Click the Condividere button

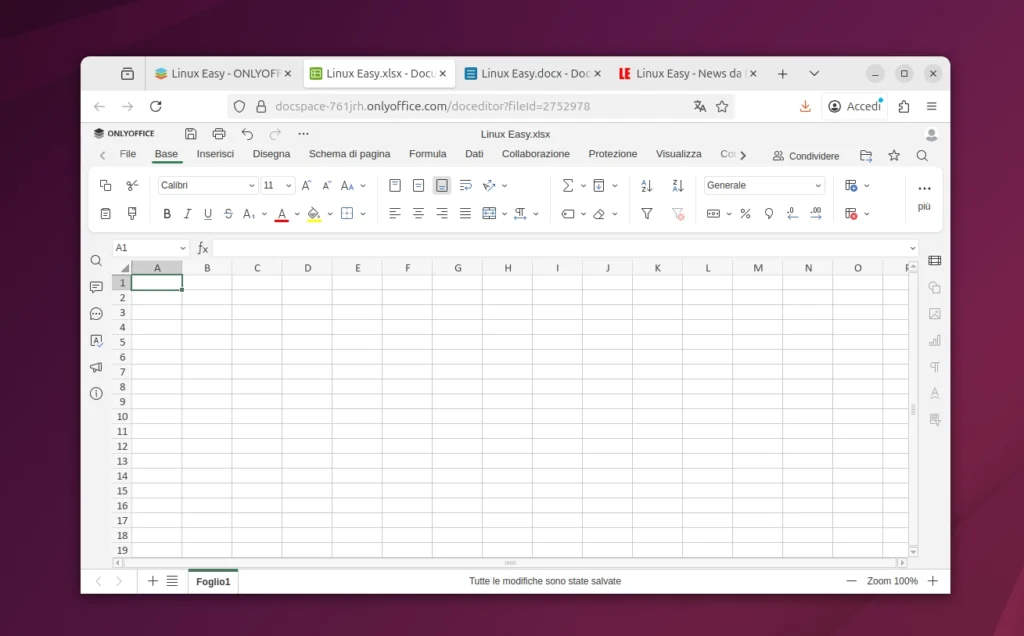click(x=805, y=156)
